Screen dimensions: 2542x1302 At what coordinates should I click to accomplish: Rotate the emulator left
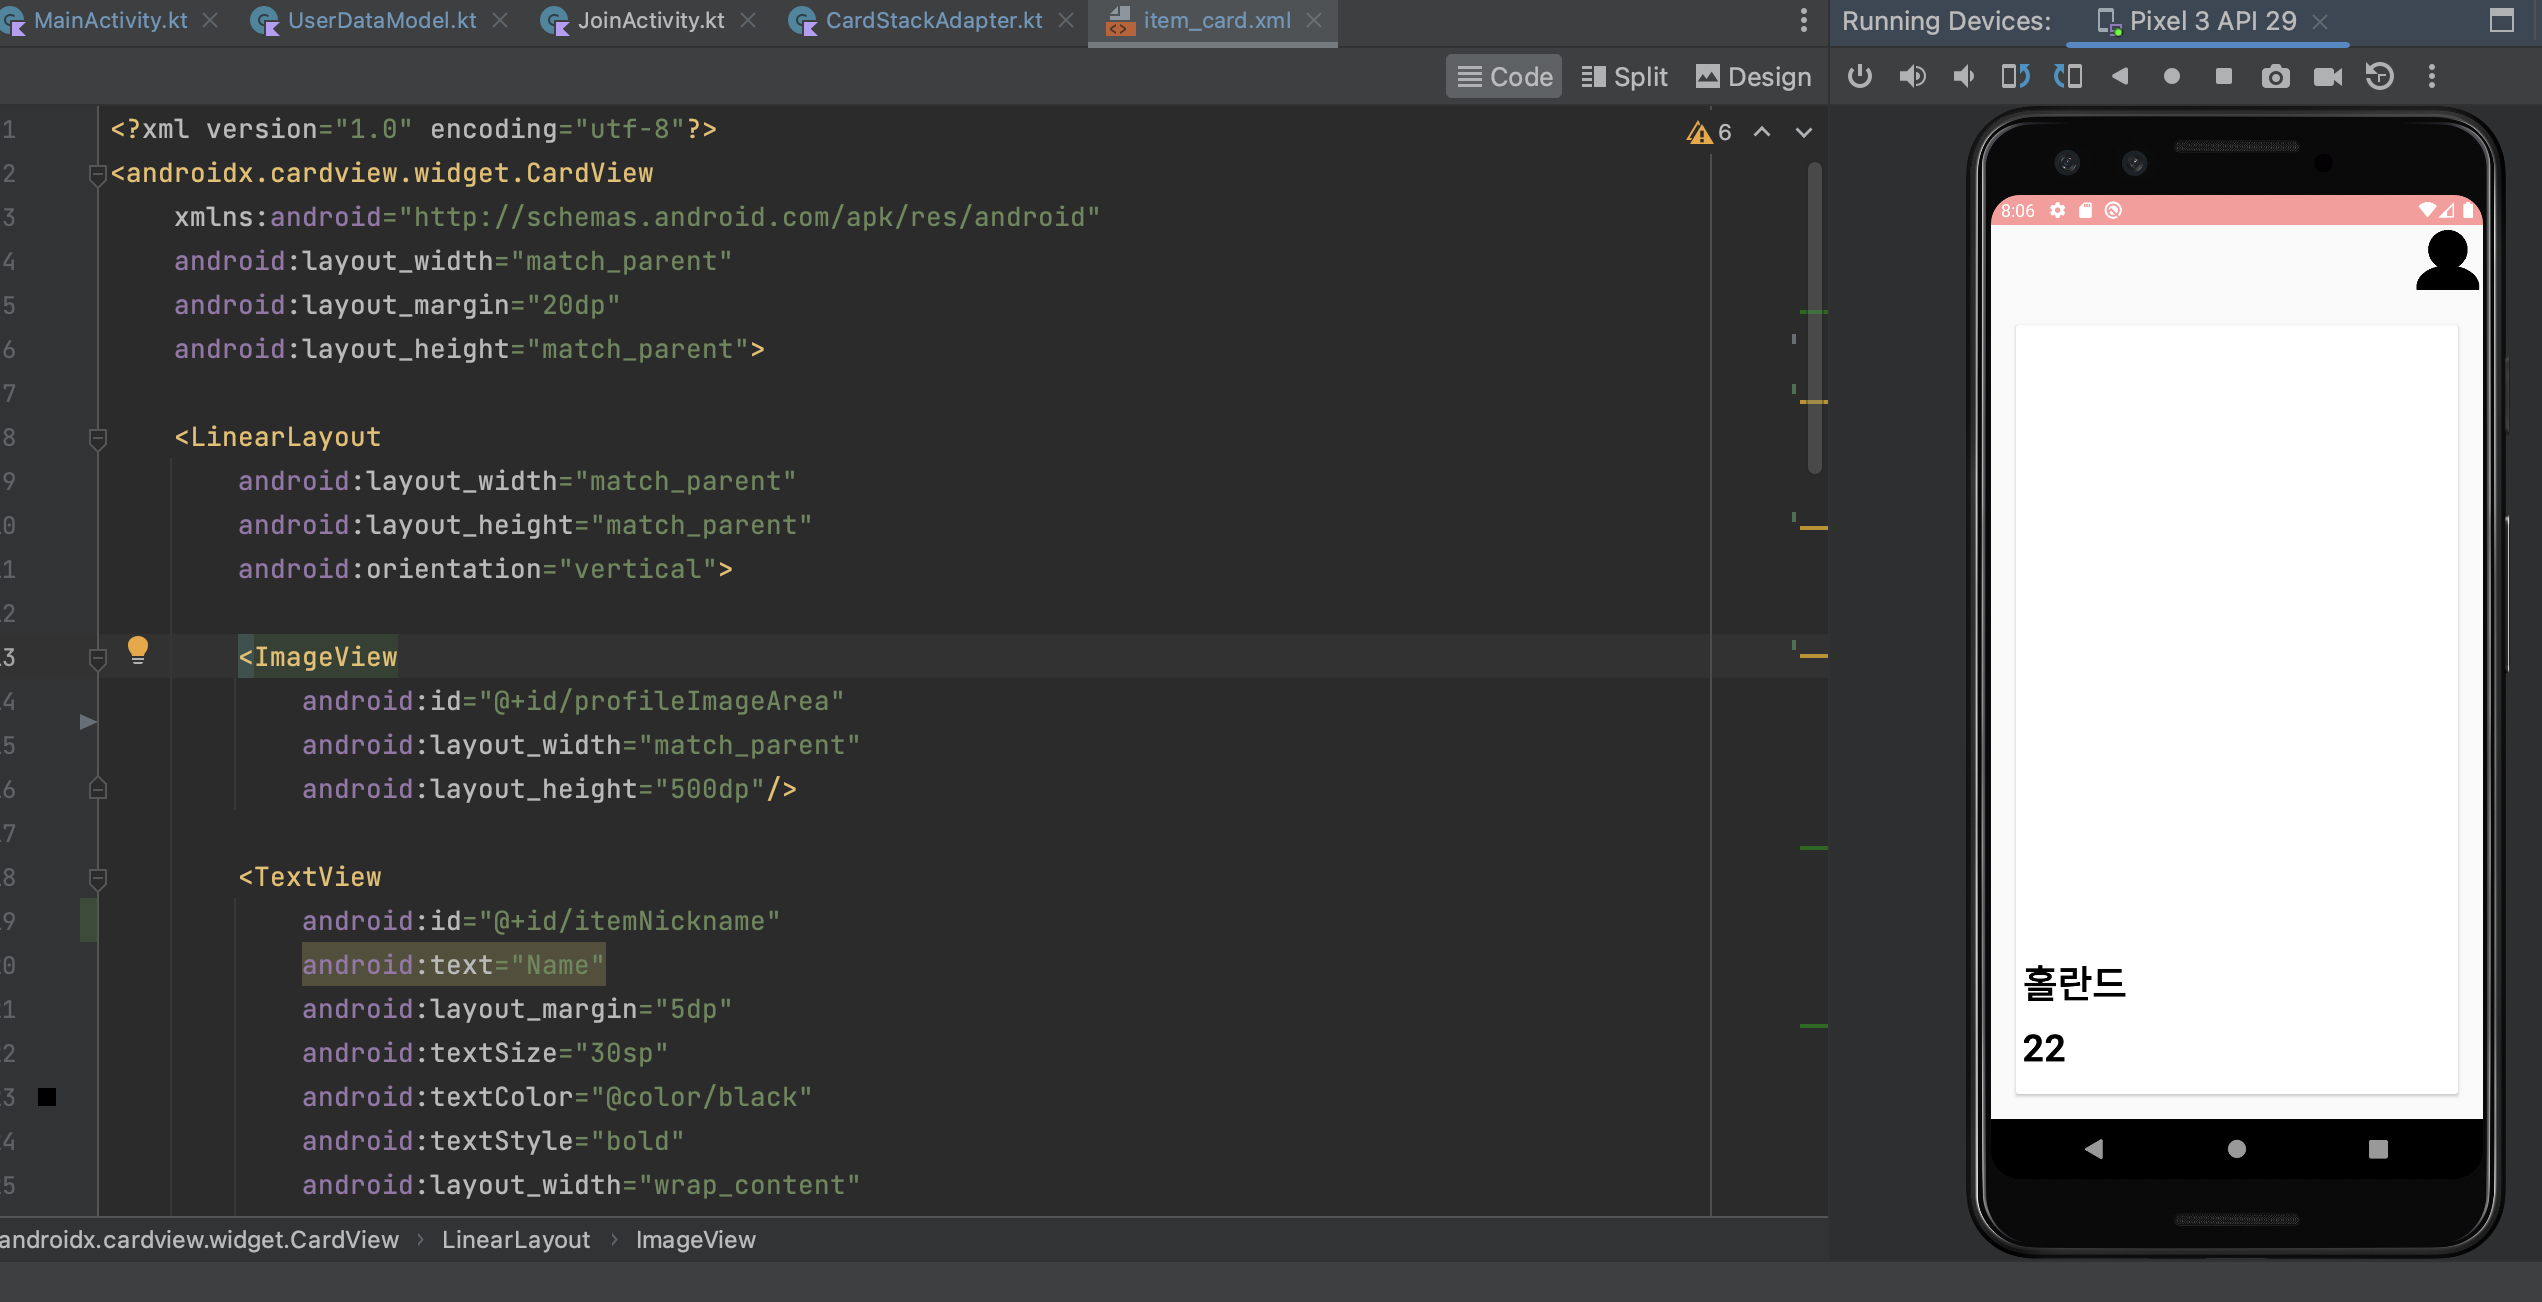2016,76
